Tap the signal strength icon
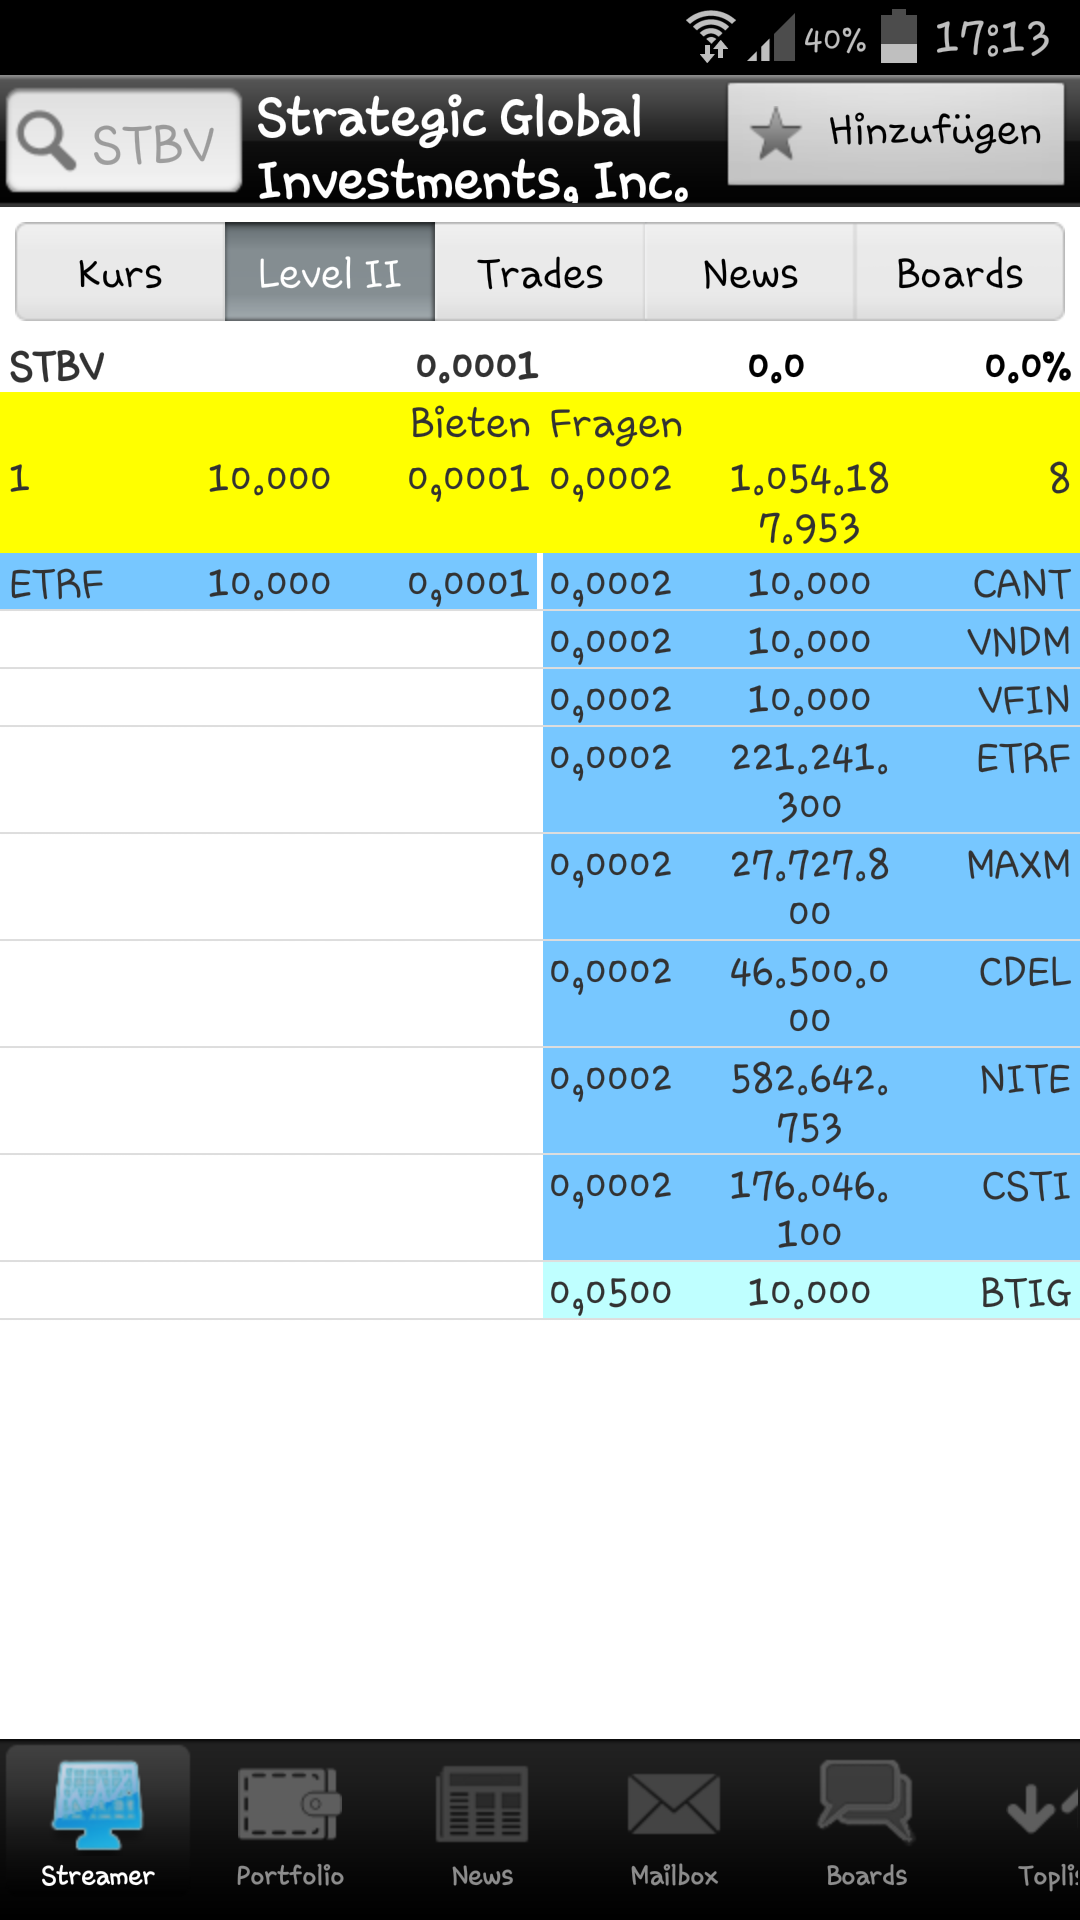The width and height of the screenshot is (1080, 1920). tap(771, 39)
